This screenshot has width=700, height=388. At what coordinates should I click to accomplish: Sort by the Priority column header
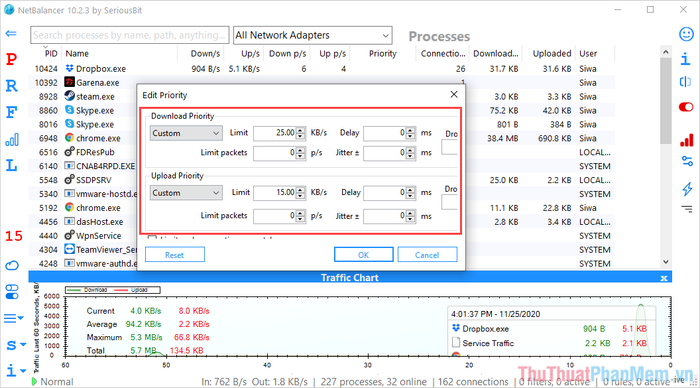(383, 54)
